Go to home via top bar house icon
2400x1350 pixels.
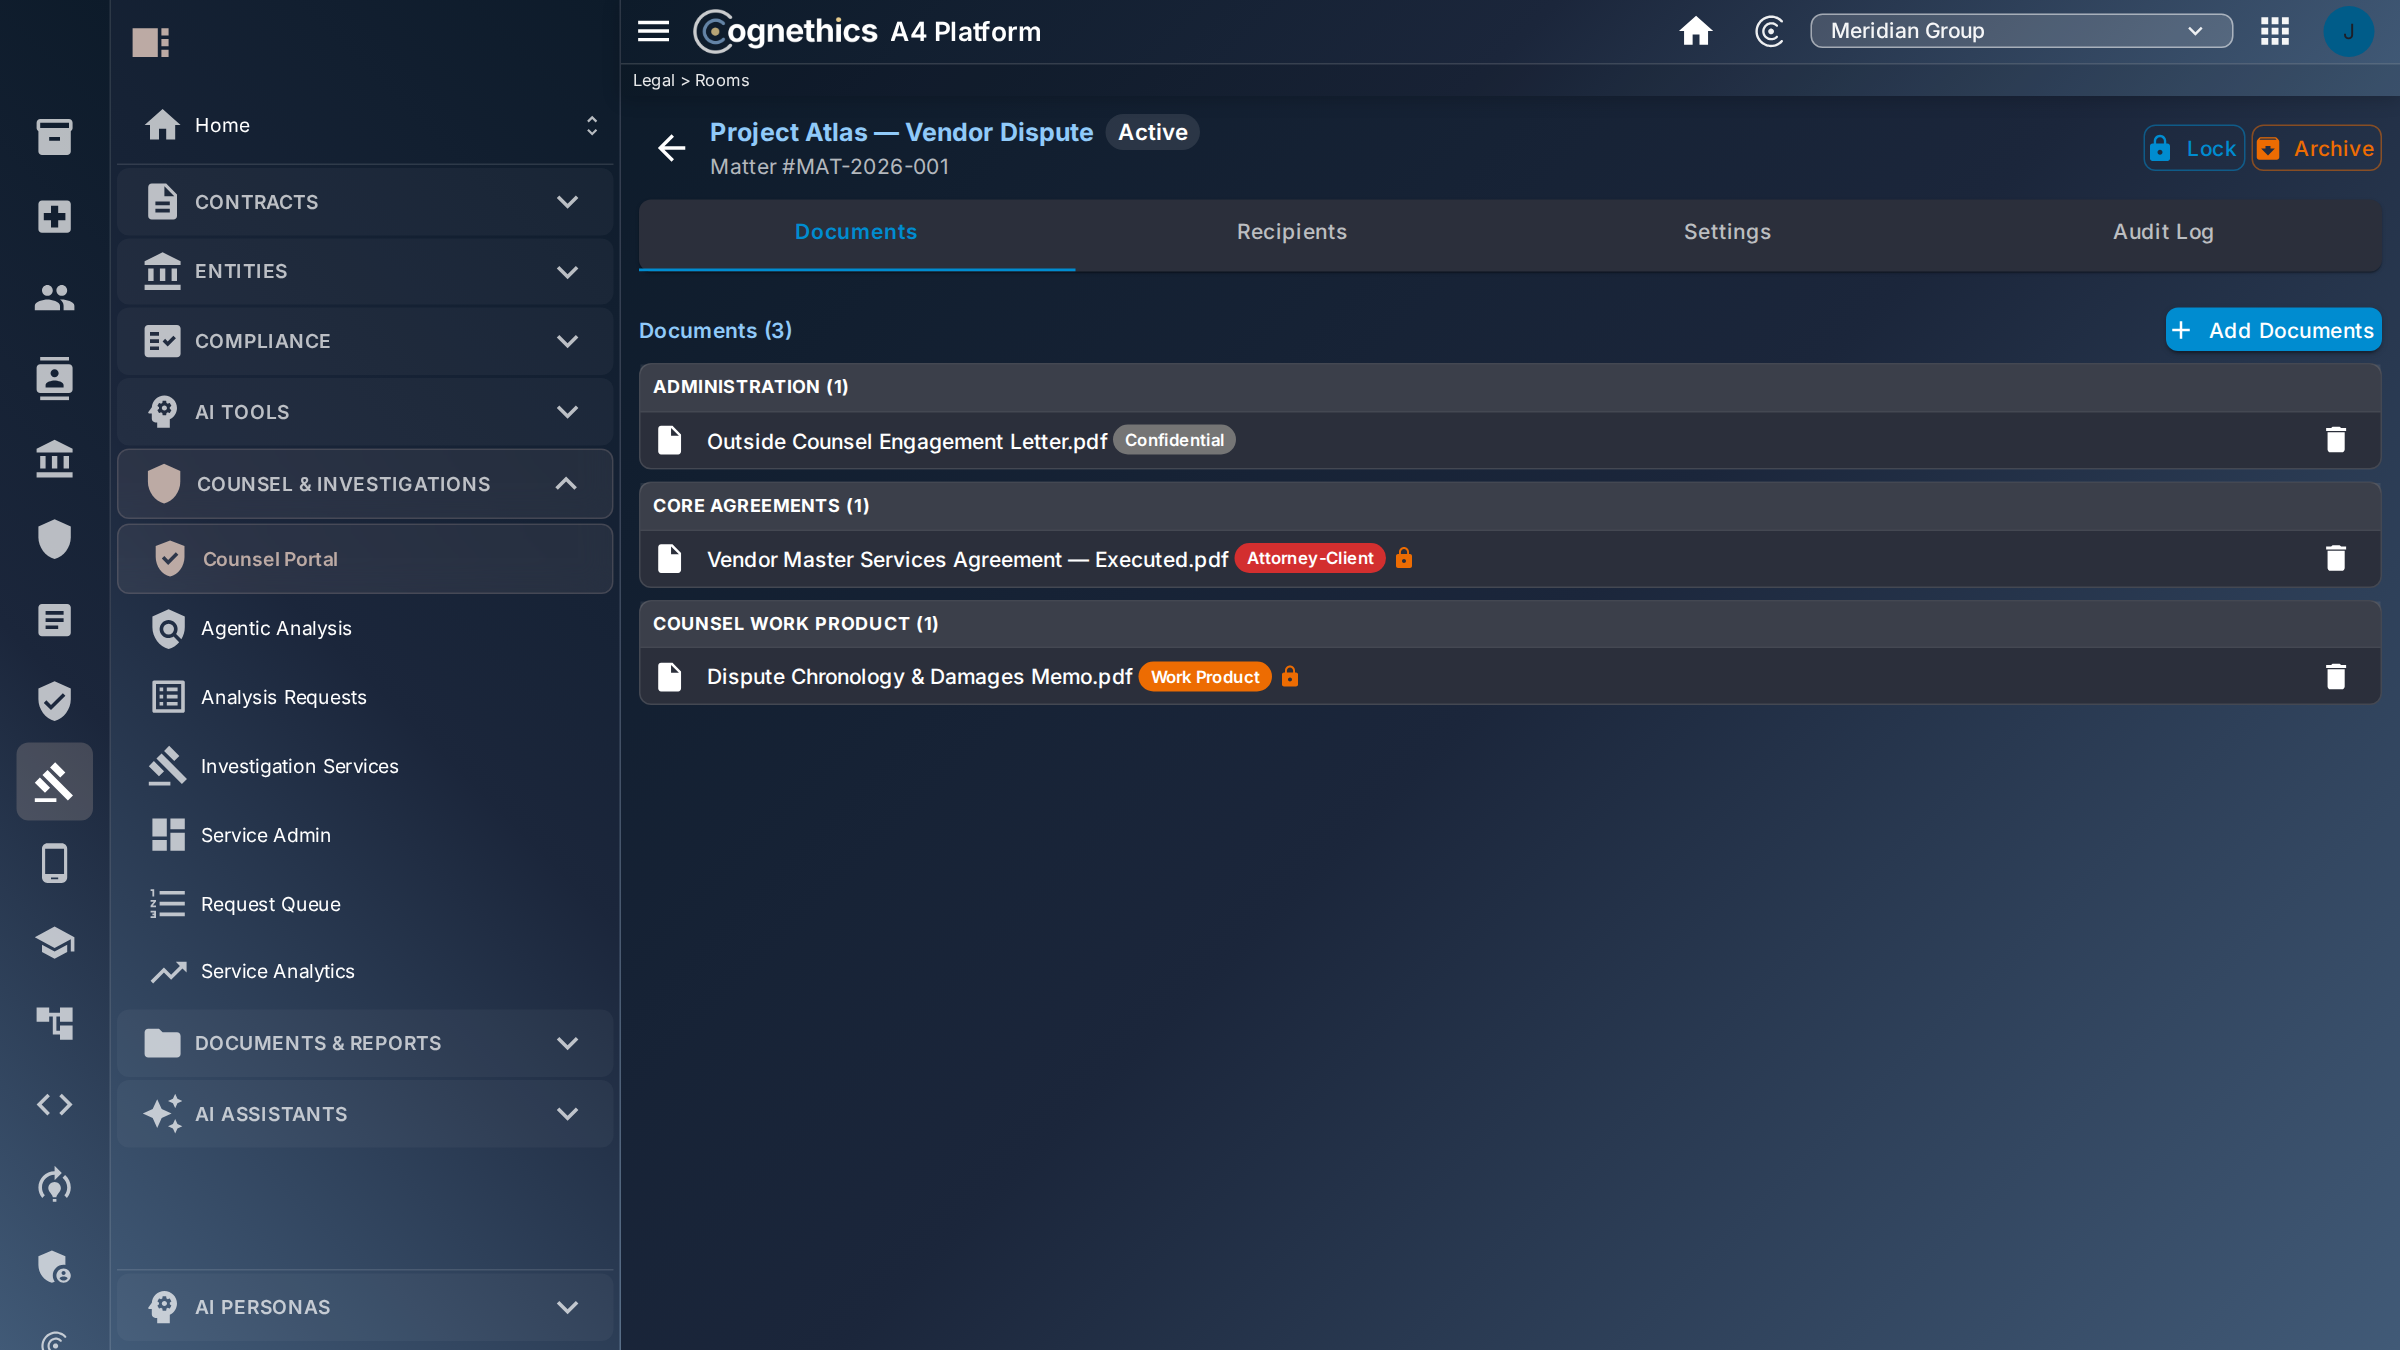coord(1695,31)
